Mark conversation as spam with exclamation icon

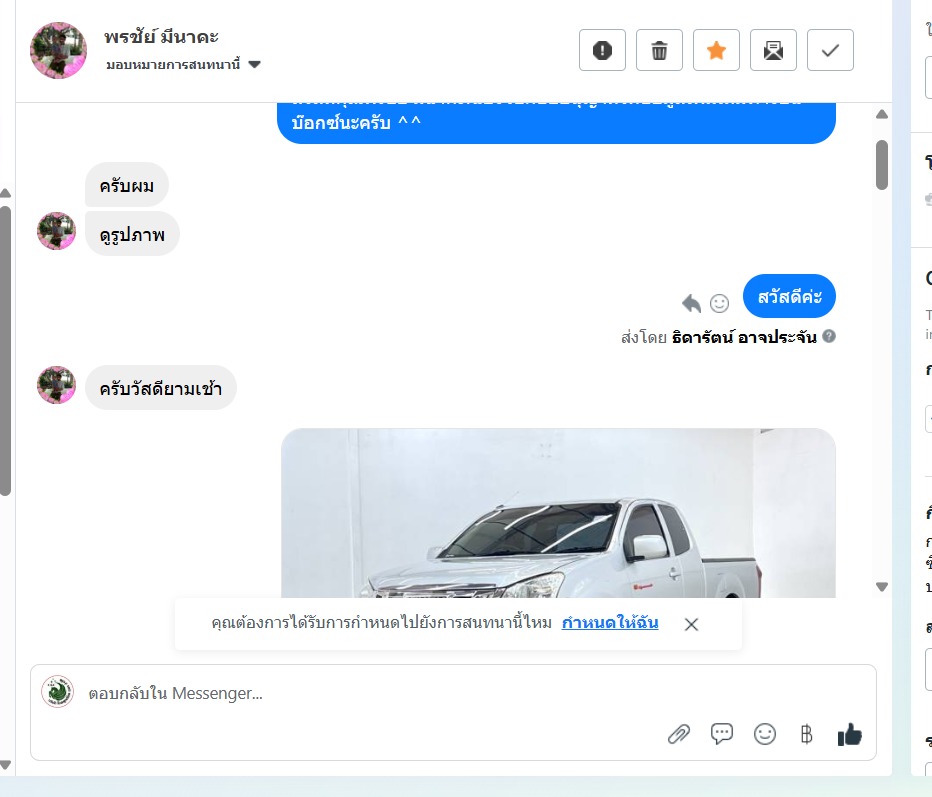click(x=602, y=50)
